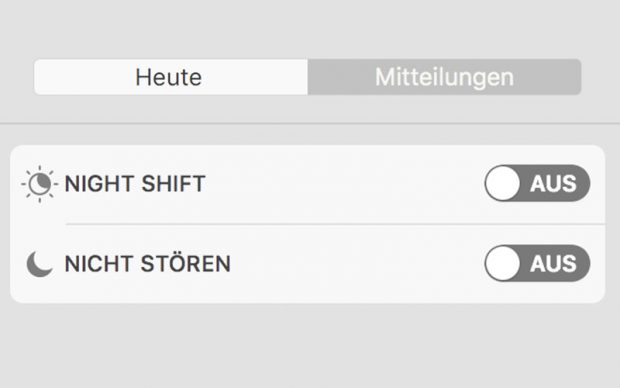This screenshot has height=388, width=620.
Task: Click the AUS label on Night Shift switch
Action: coord(553,184)
